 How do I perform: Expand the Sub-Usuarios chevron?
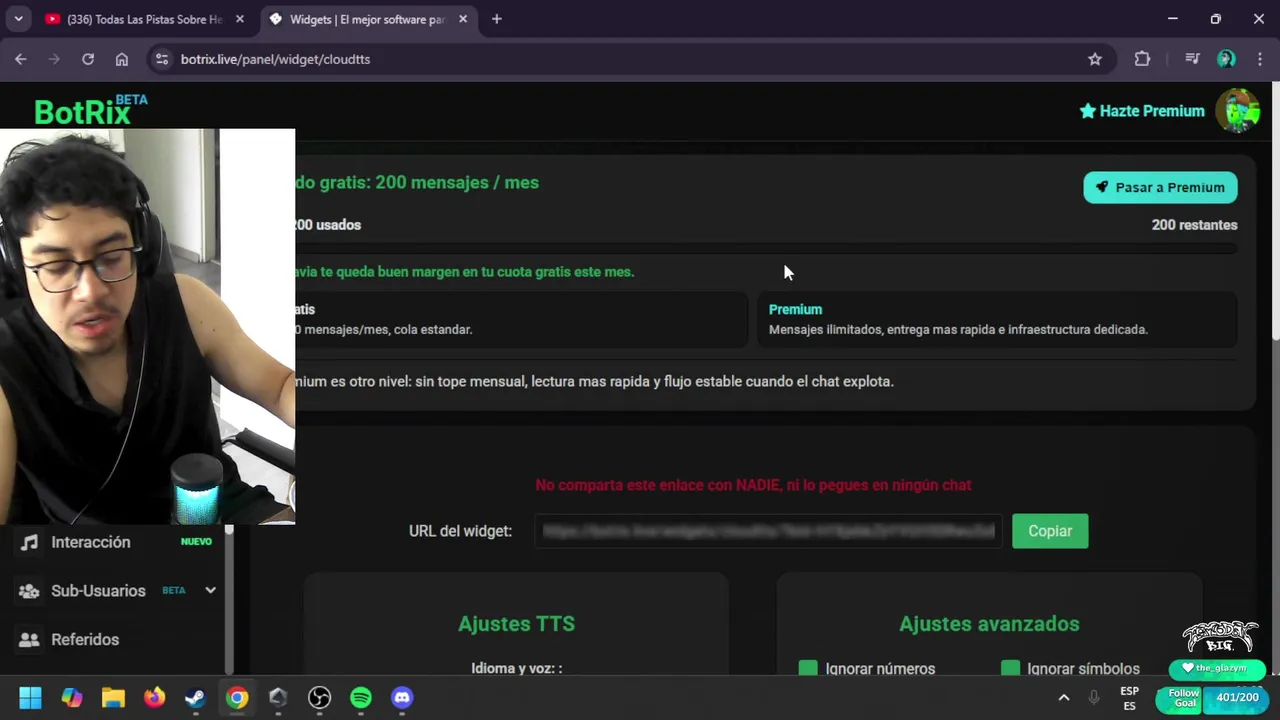tap(210, 590)
